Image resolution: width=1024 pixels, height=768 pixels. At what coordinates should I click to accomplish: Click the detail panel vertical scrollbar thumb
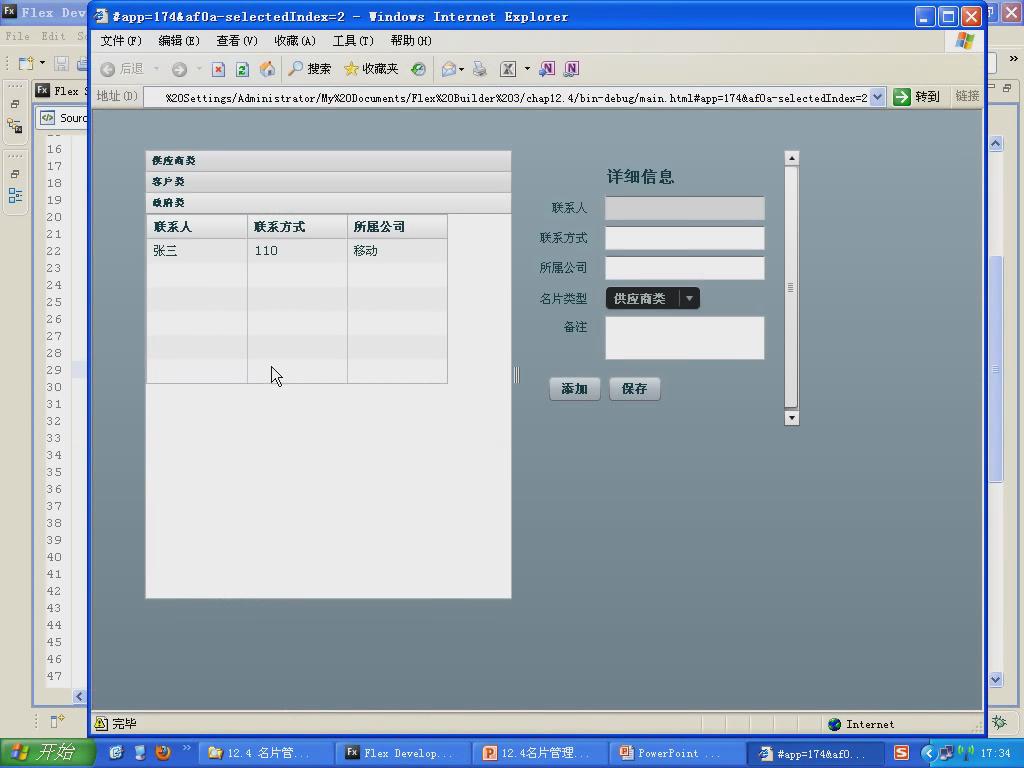pos(791,287)
